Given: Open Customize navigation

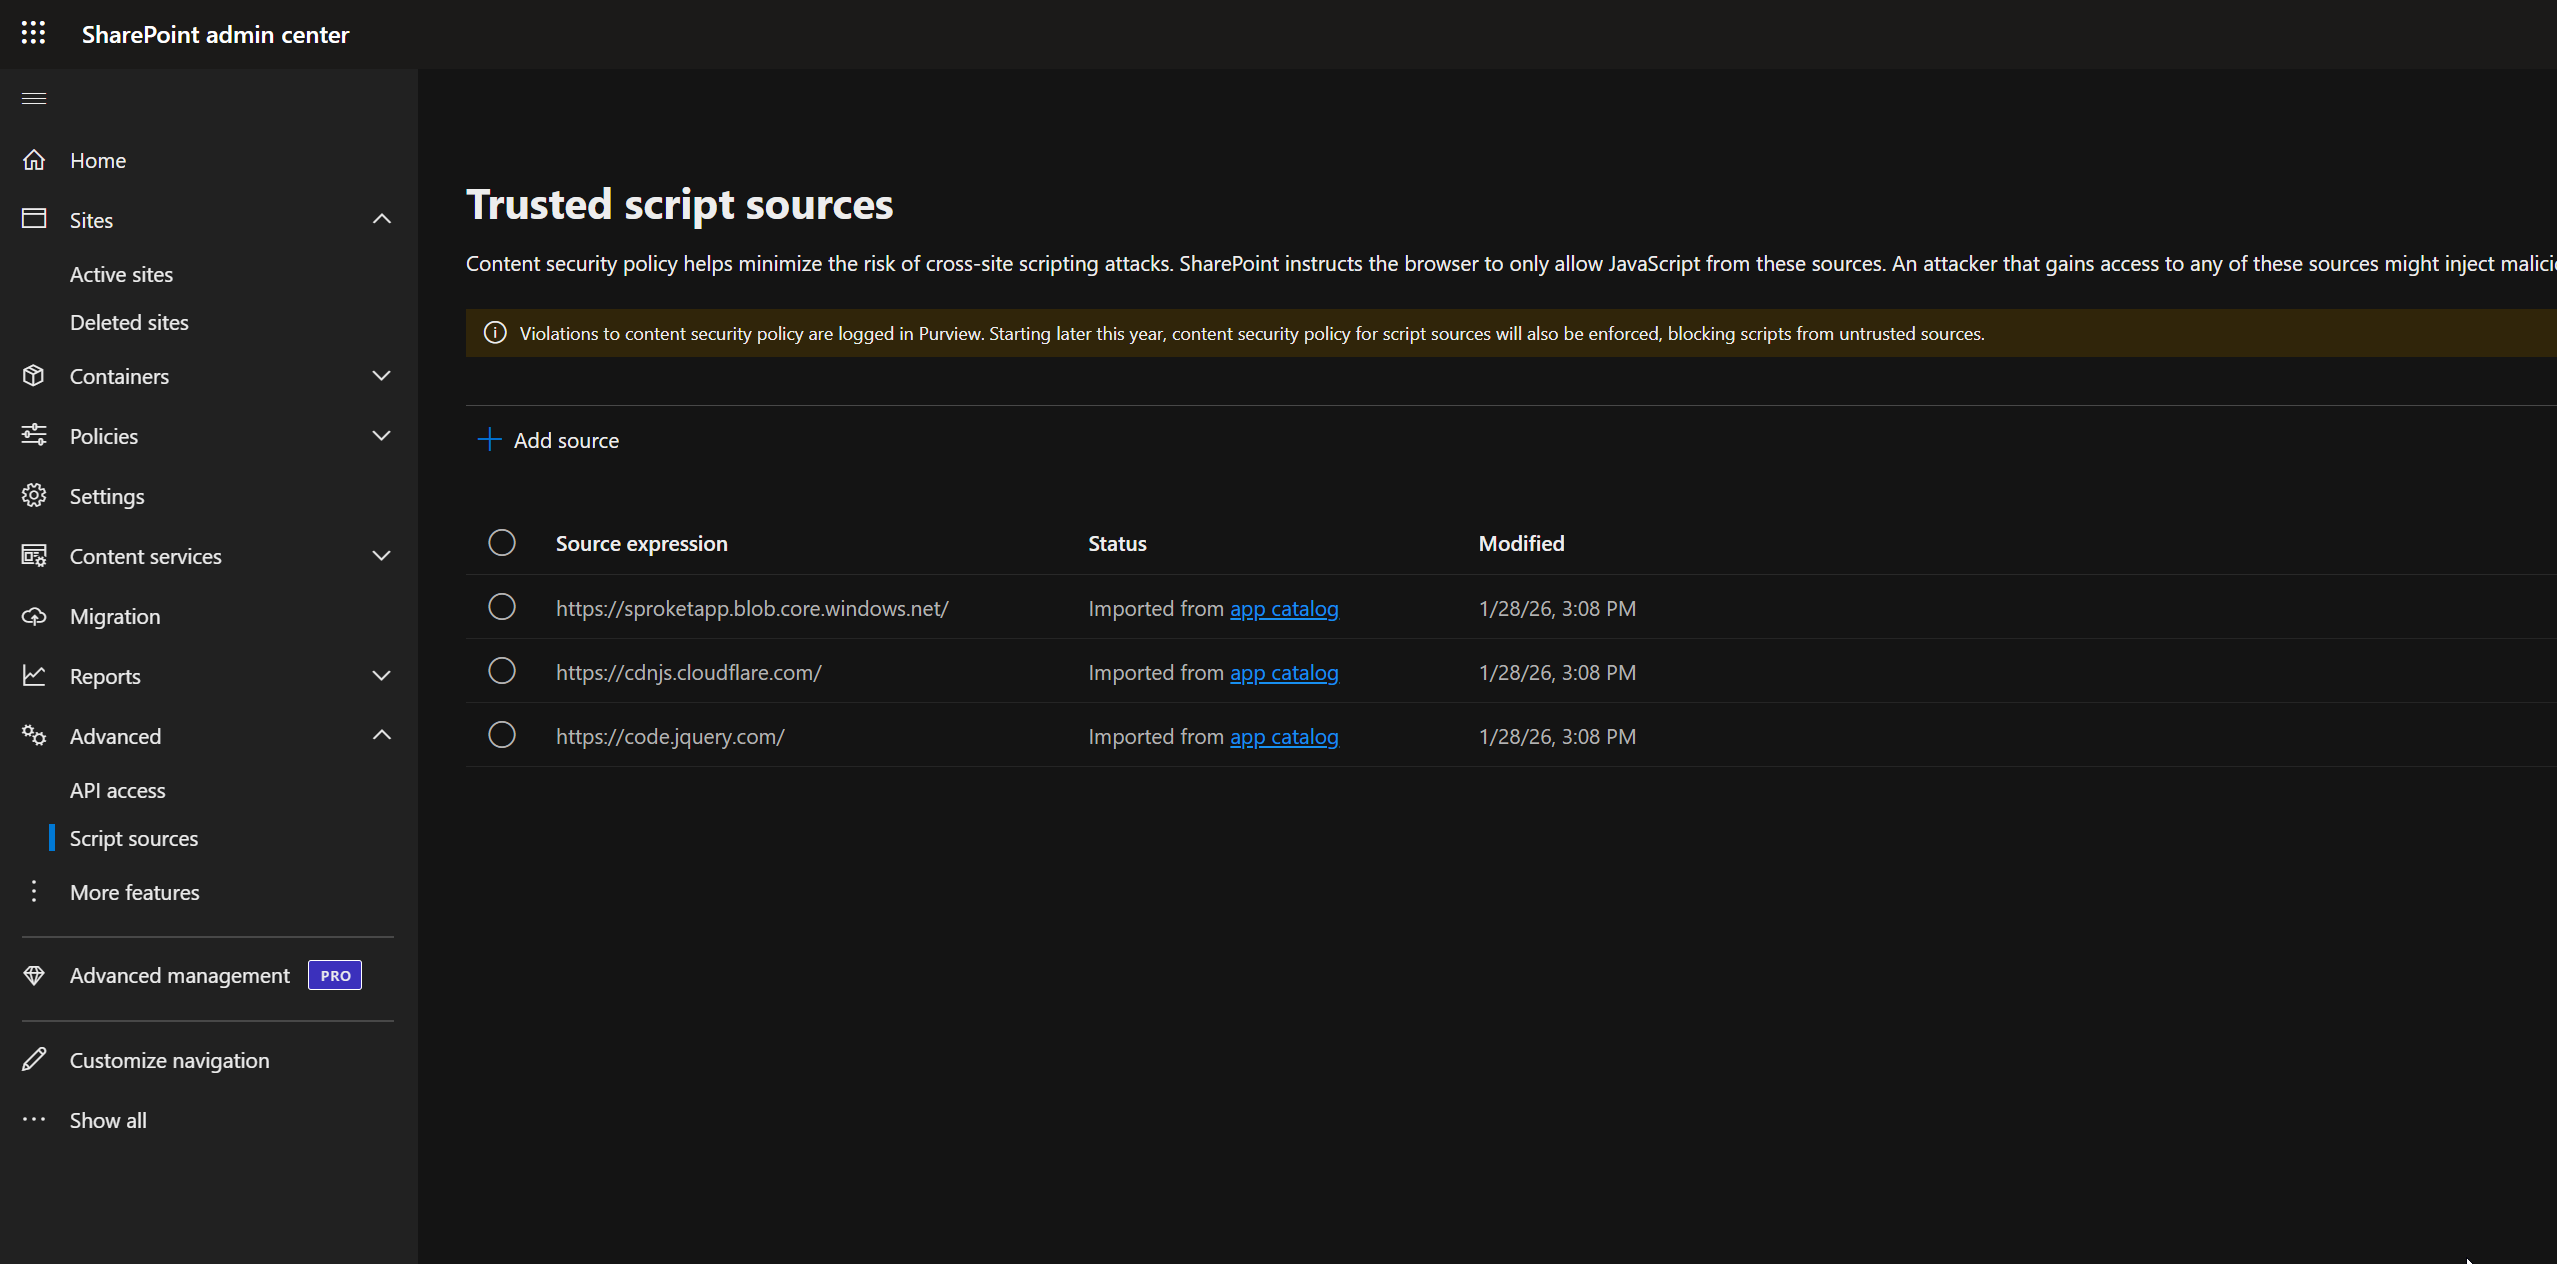Looking at the screenshot, I should (x=169, y=1059).
